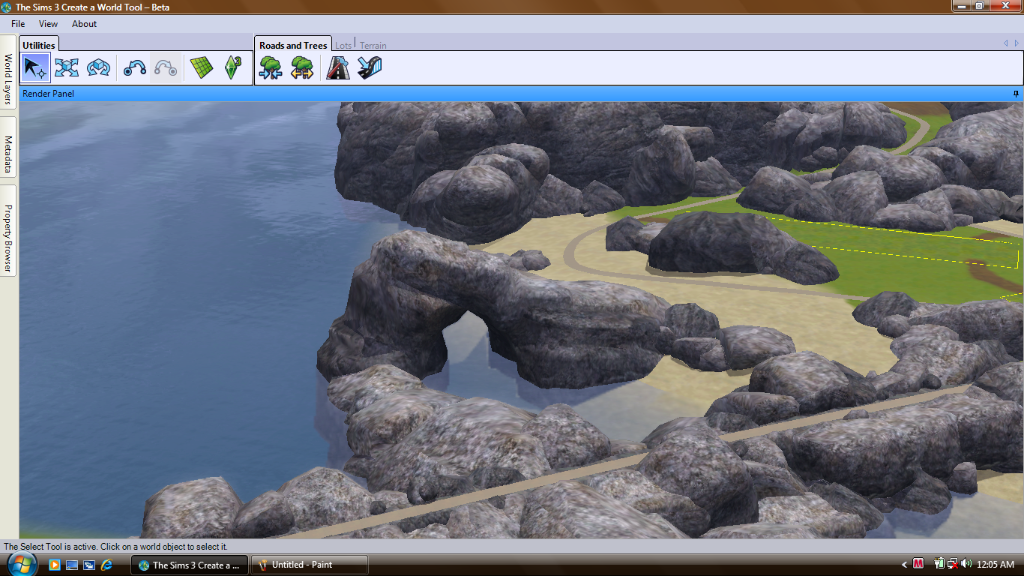The height and width of the screenshot is (576, 1024).
Task: Launch Windows Media Player from Quick Launch
Action: click(55, 565)
